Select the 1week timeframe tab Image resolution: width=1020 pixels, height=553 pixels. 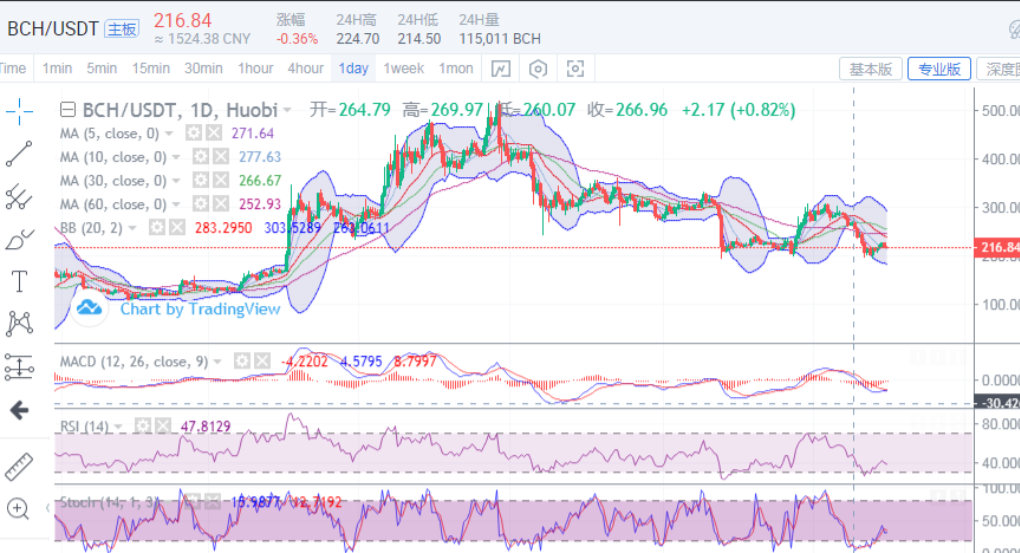pyautogui.click(x=403, y=69)
